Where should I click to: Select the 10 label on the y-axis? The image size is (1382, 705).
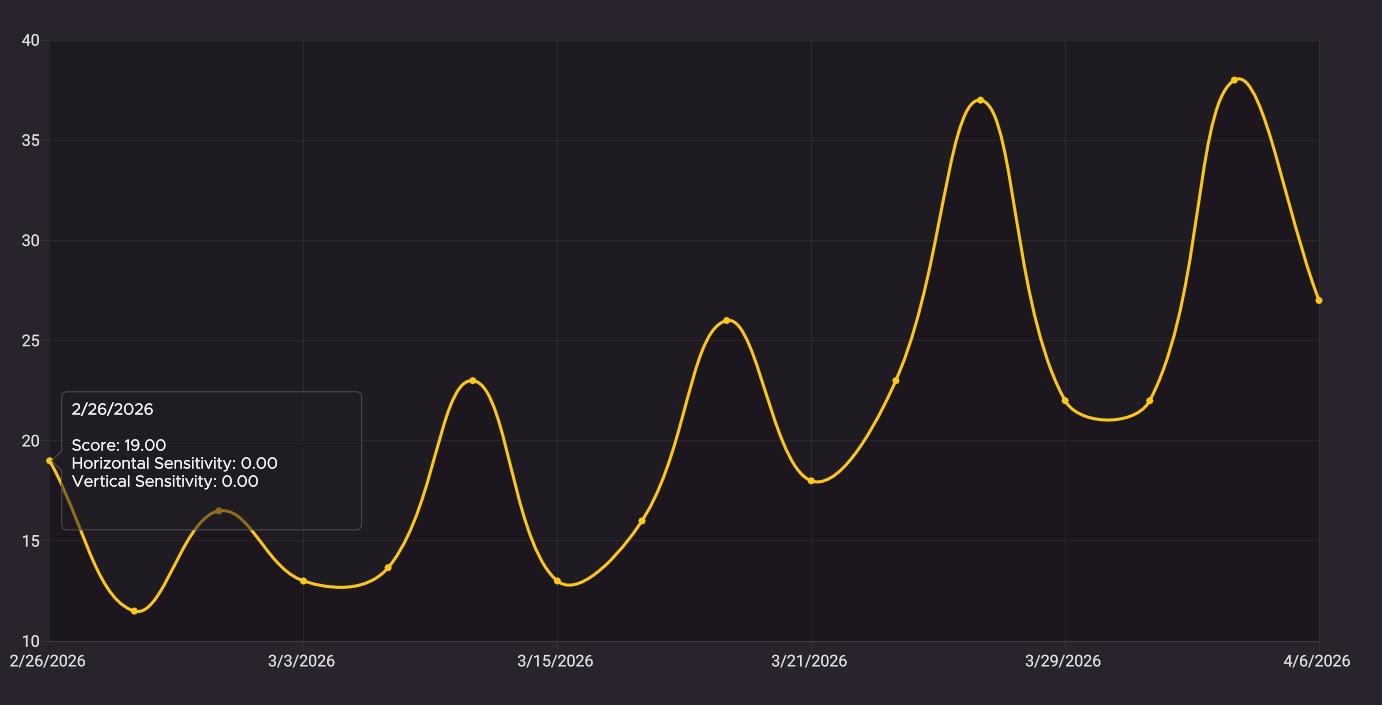[x=32, y=641]
